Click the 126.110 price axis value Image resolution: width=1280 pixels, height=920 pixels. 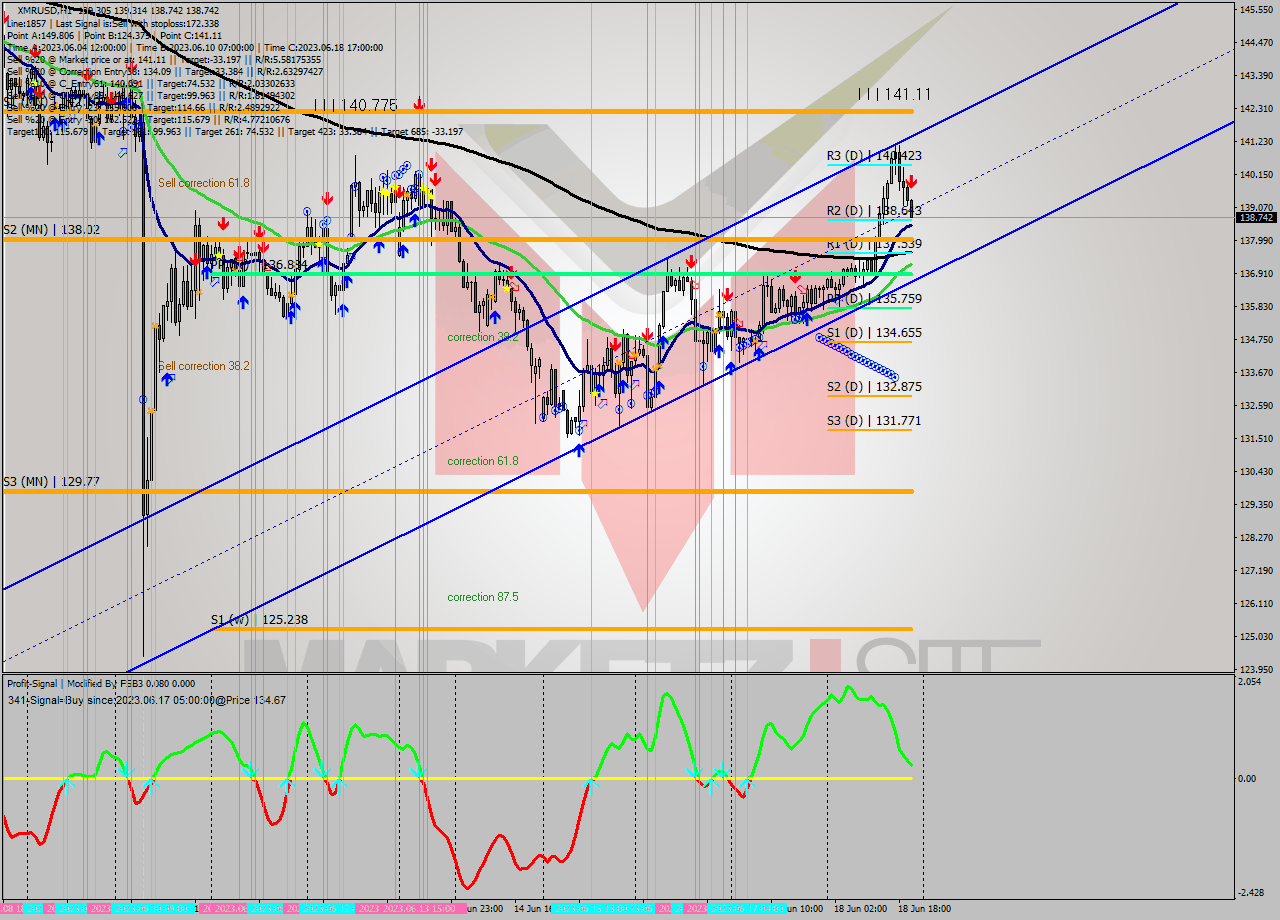pyautogui.click(x=1256, y=603)
